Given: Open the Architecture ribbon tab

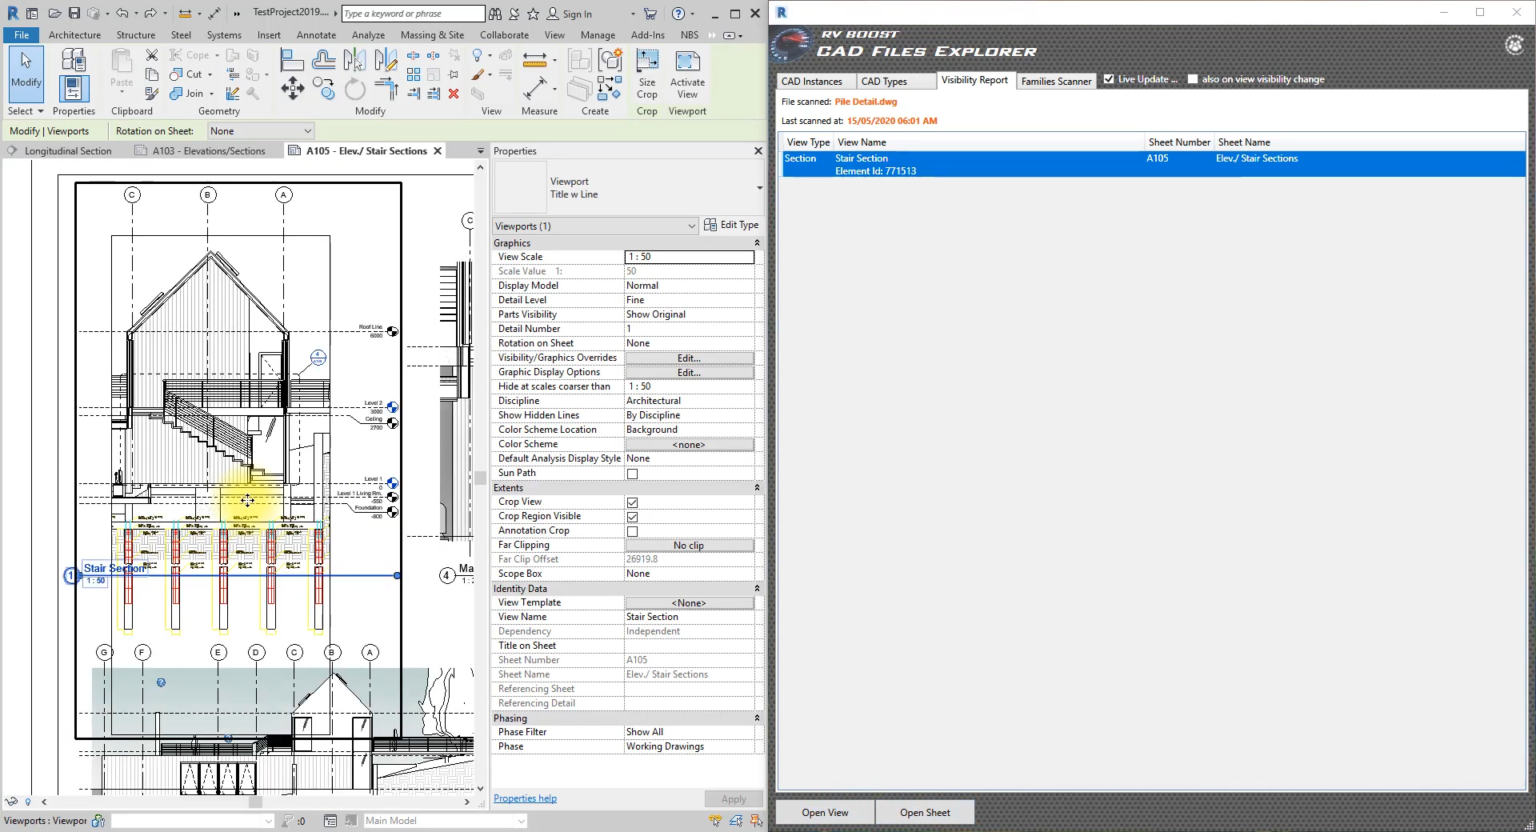Looking at the screenshot, I should [x=75, y=35].
